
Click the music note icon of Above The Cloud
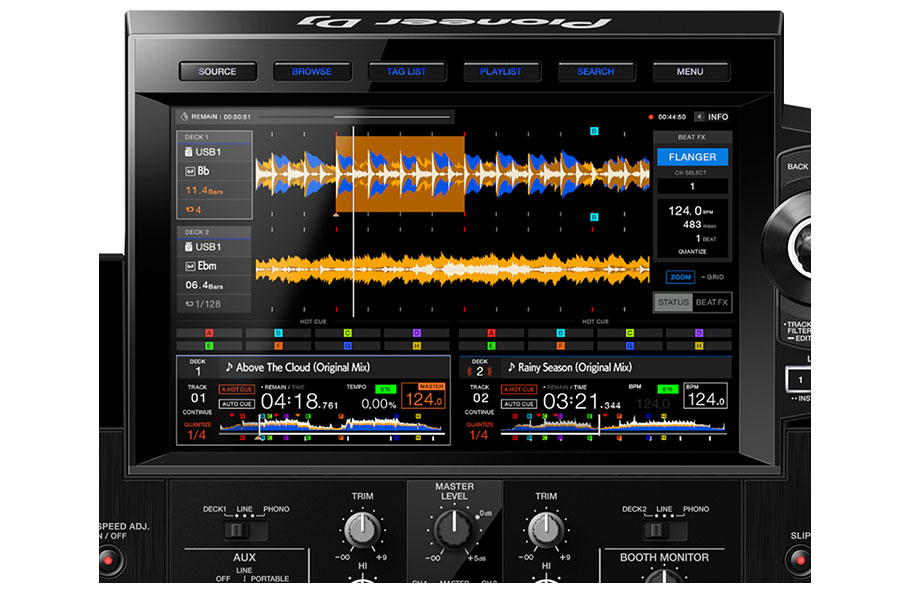229,367
